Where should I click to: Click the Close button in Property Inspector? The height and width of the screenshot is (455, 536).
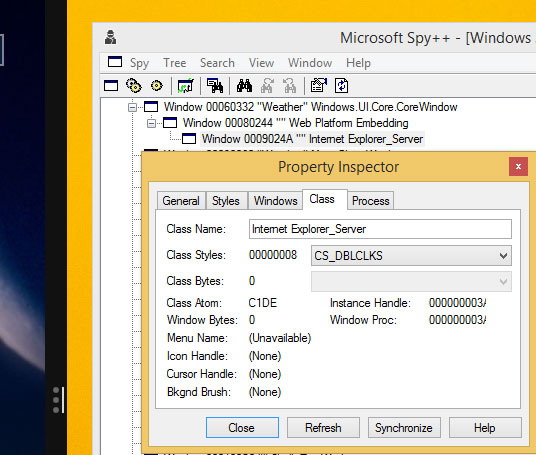(242, 428)
